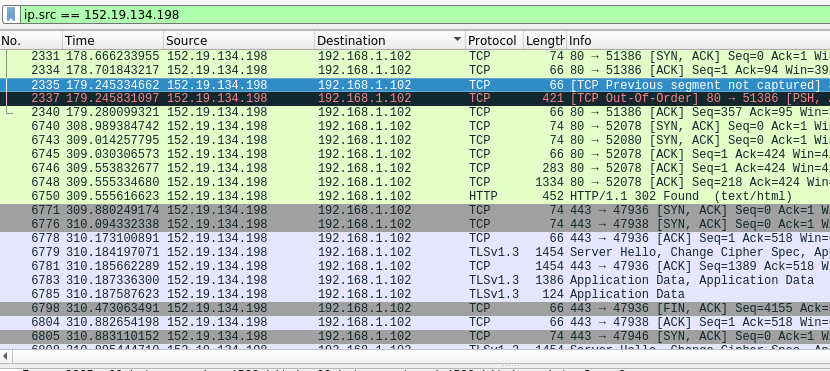Screen dimensions: 830x371
Task: Click the display filter bookmark icon
Action: (11, 14)
